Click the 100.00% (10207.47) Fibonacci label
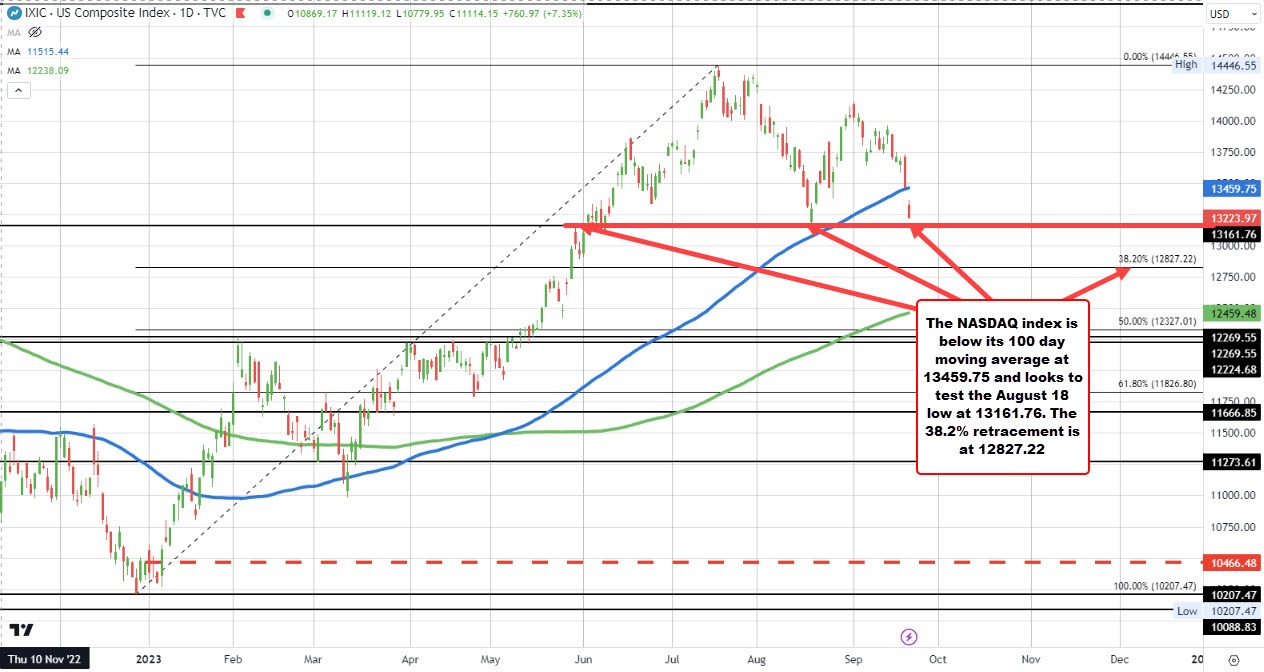The image size is (1264, 672). point(1155,586)
